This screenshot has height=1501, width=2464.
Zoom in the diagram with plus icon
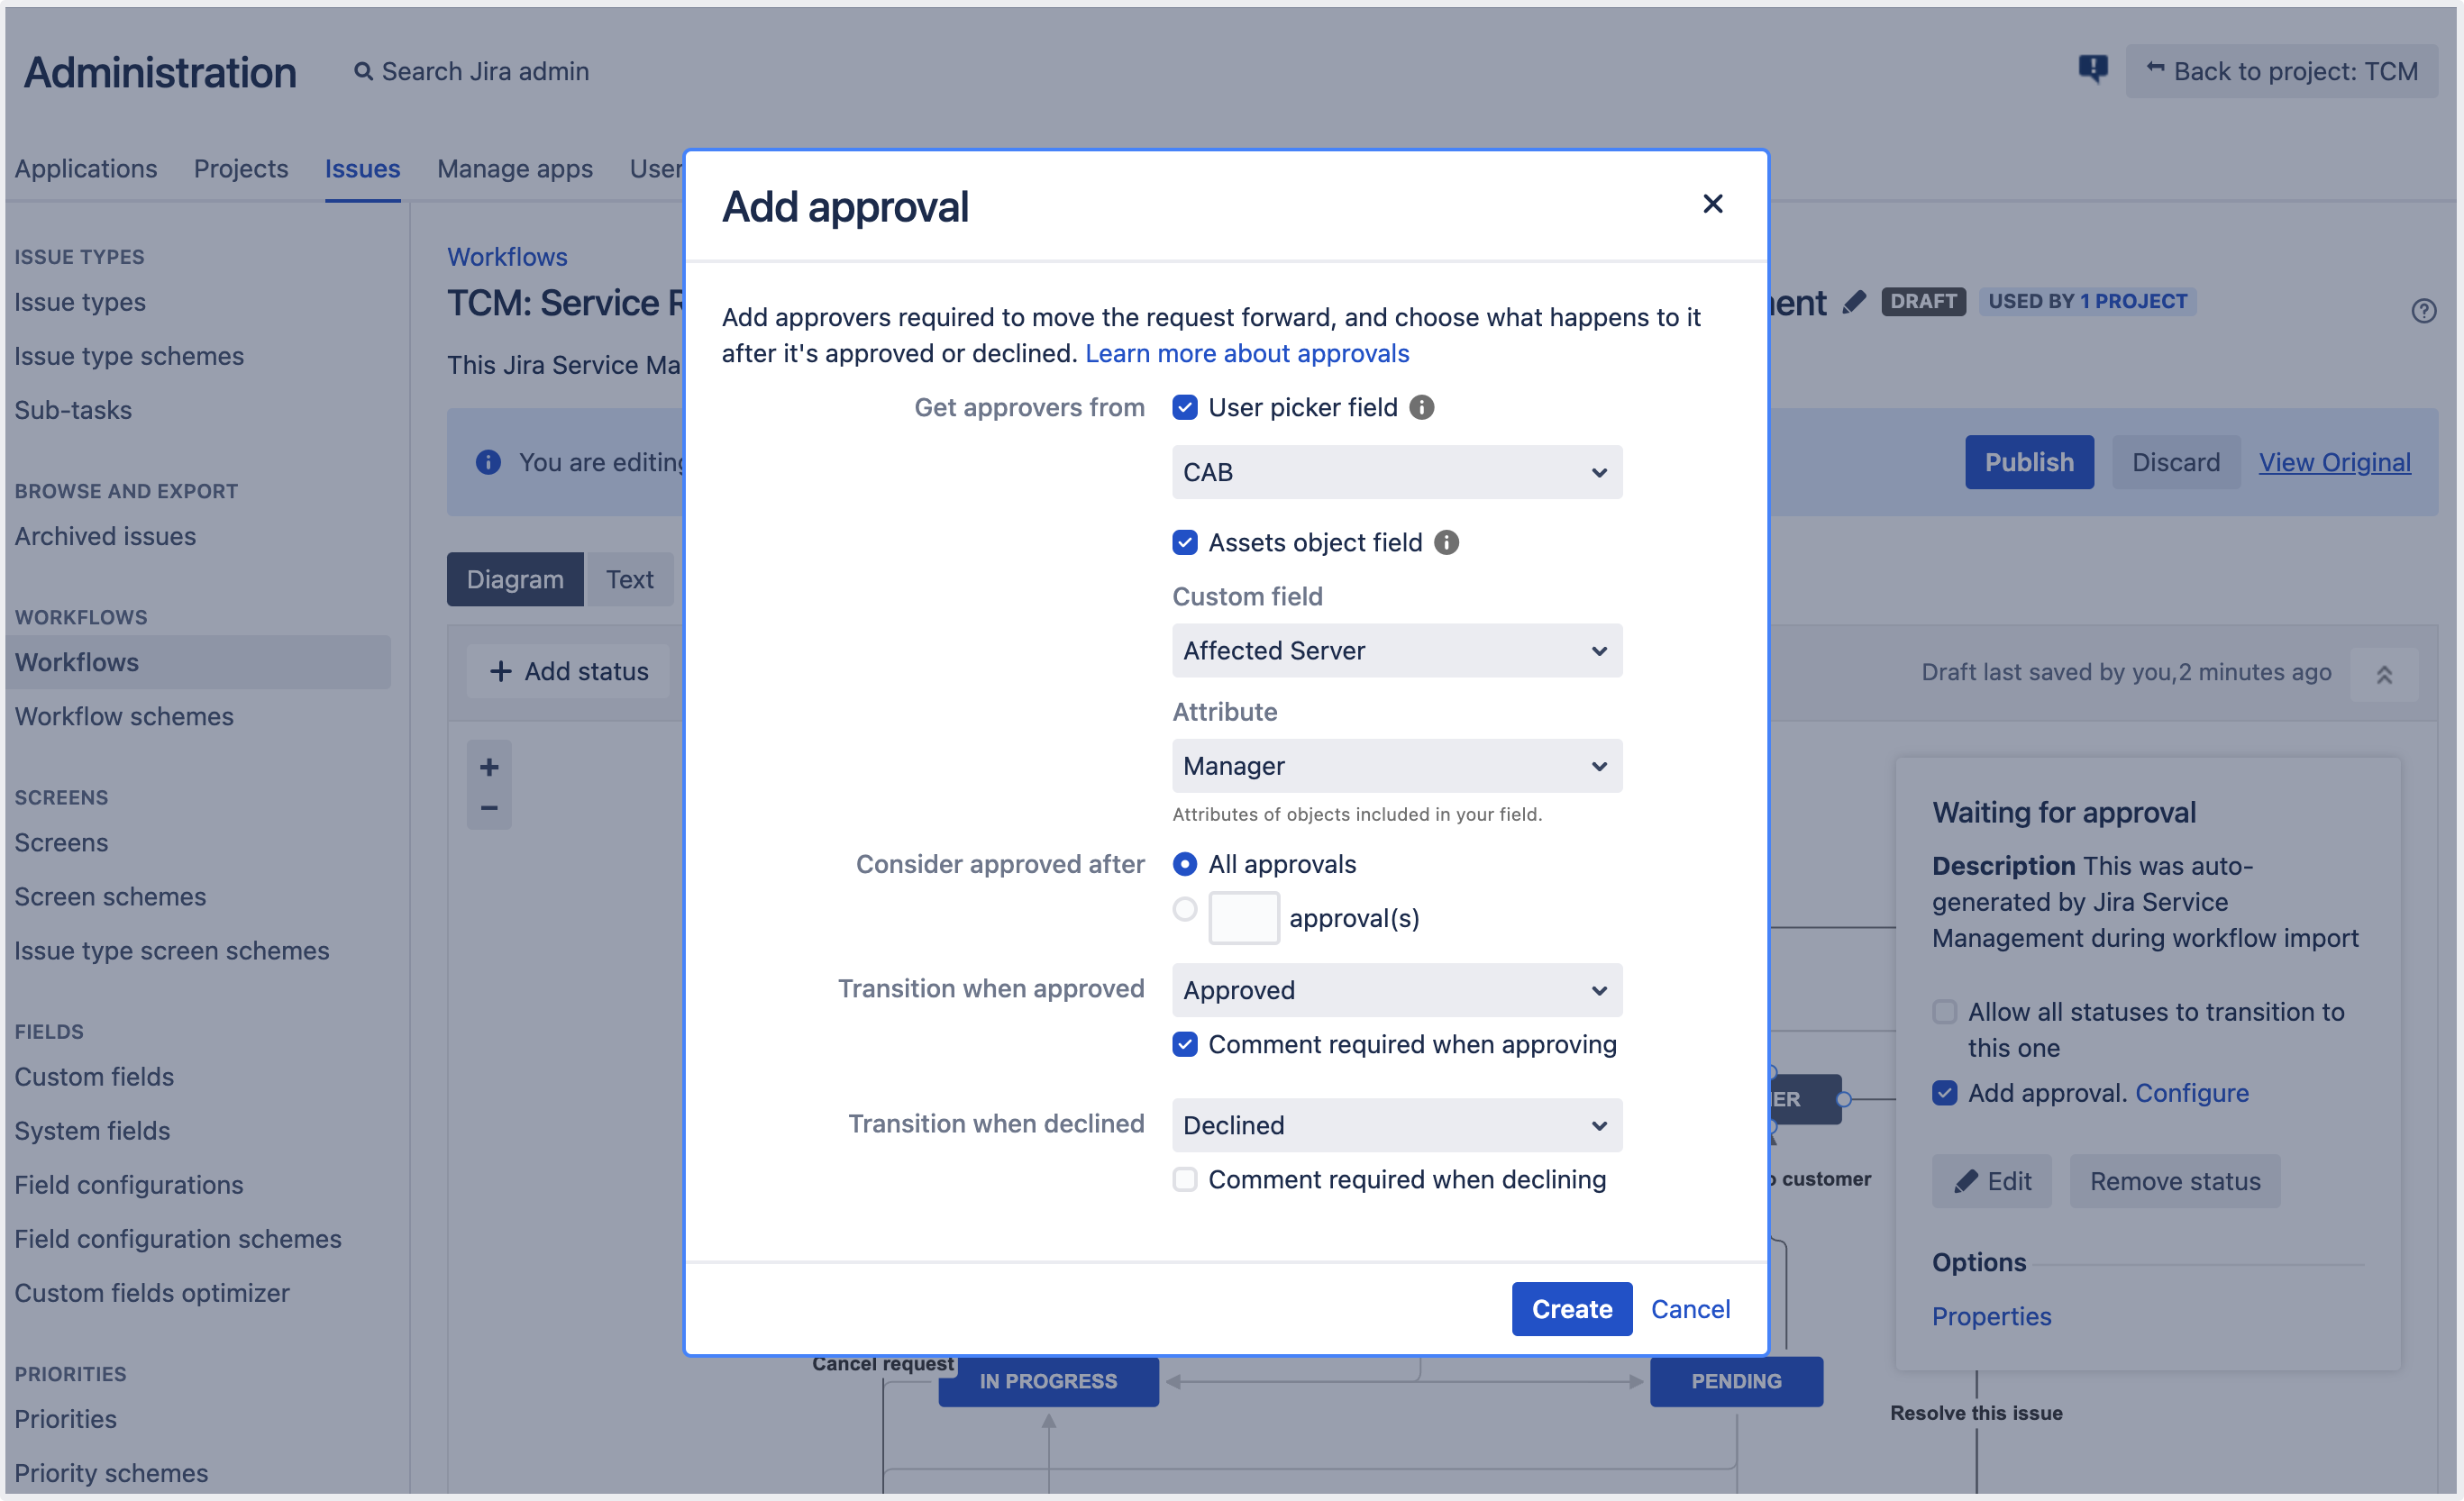(x=489, y=767)
